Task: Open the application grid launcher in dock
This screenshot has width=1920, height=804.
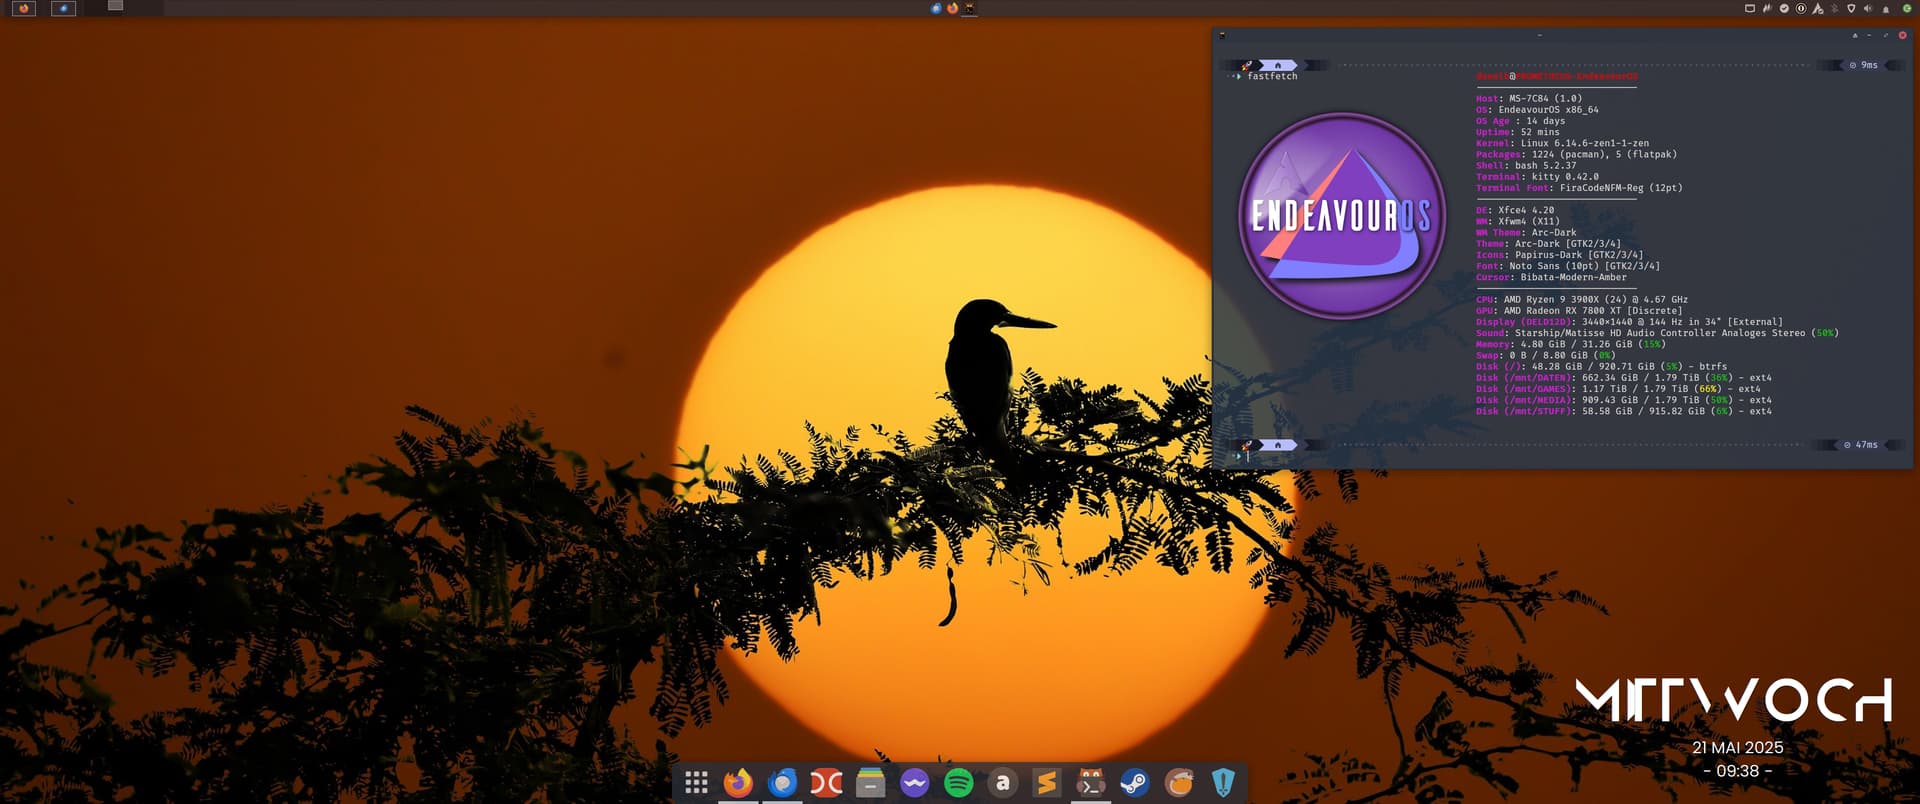Action: coord(696,783)
